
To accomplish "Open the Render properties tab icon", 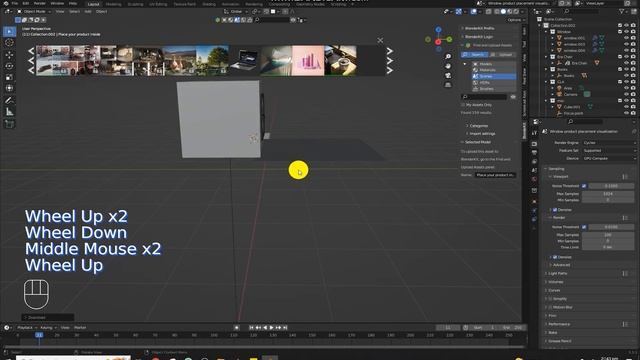I will tap(534, 144).
